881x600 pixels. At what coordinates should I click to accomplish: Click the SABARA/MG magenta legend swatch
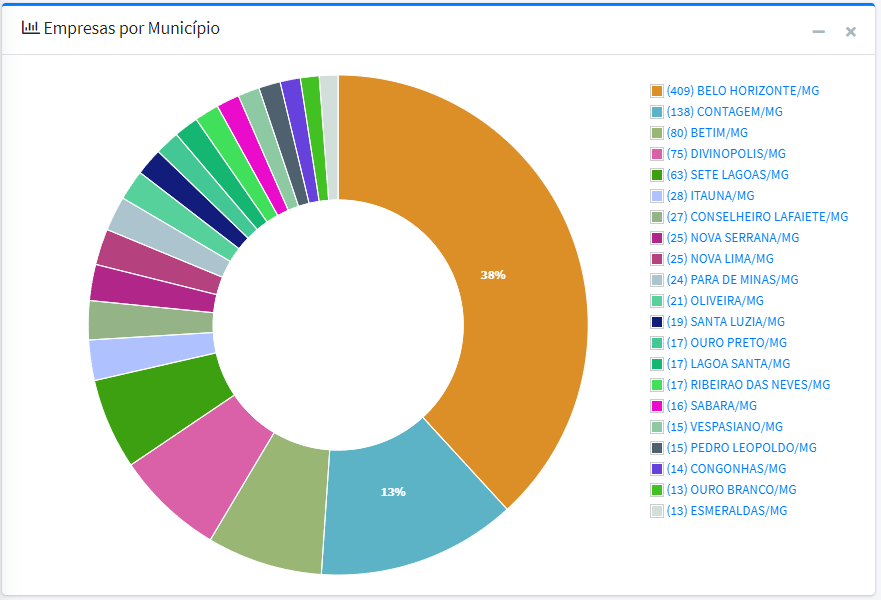tap(657, 406)
